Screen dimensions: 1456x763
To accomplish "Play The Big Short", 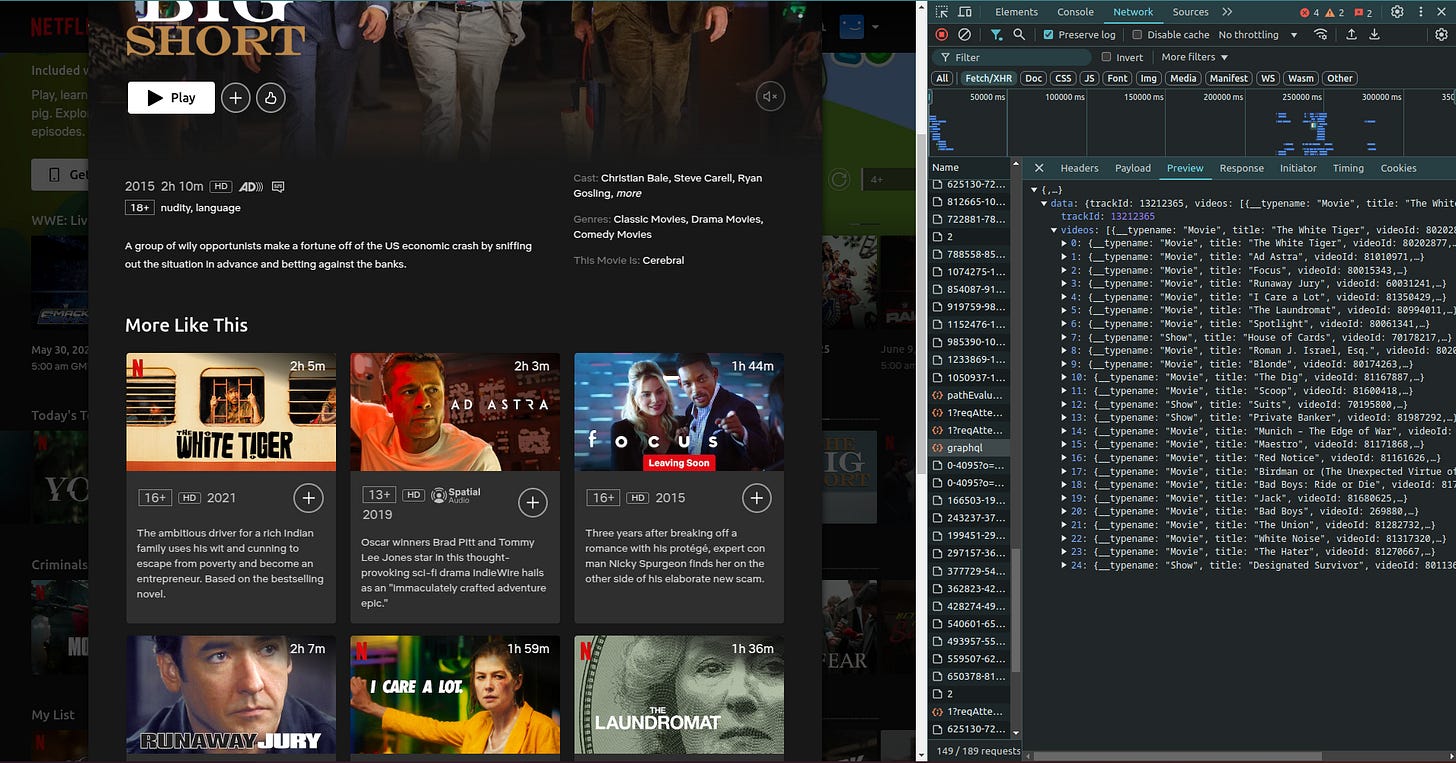I will [x=171, y=98].
